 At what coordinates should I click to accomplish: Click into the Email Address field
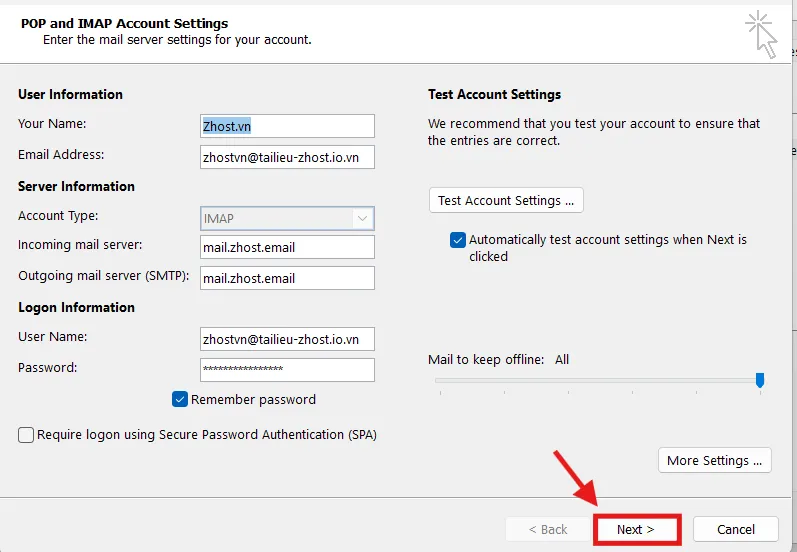[287, 157]
